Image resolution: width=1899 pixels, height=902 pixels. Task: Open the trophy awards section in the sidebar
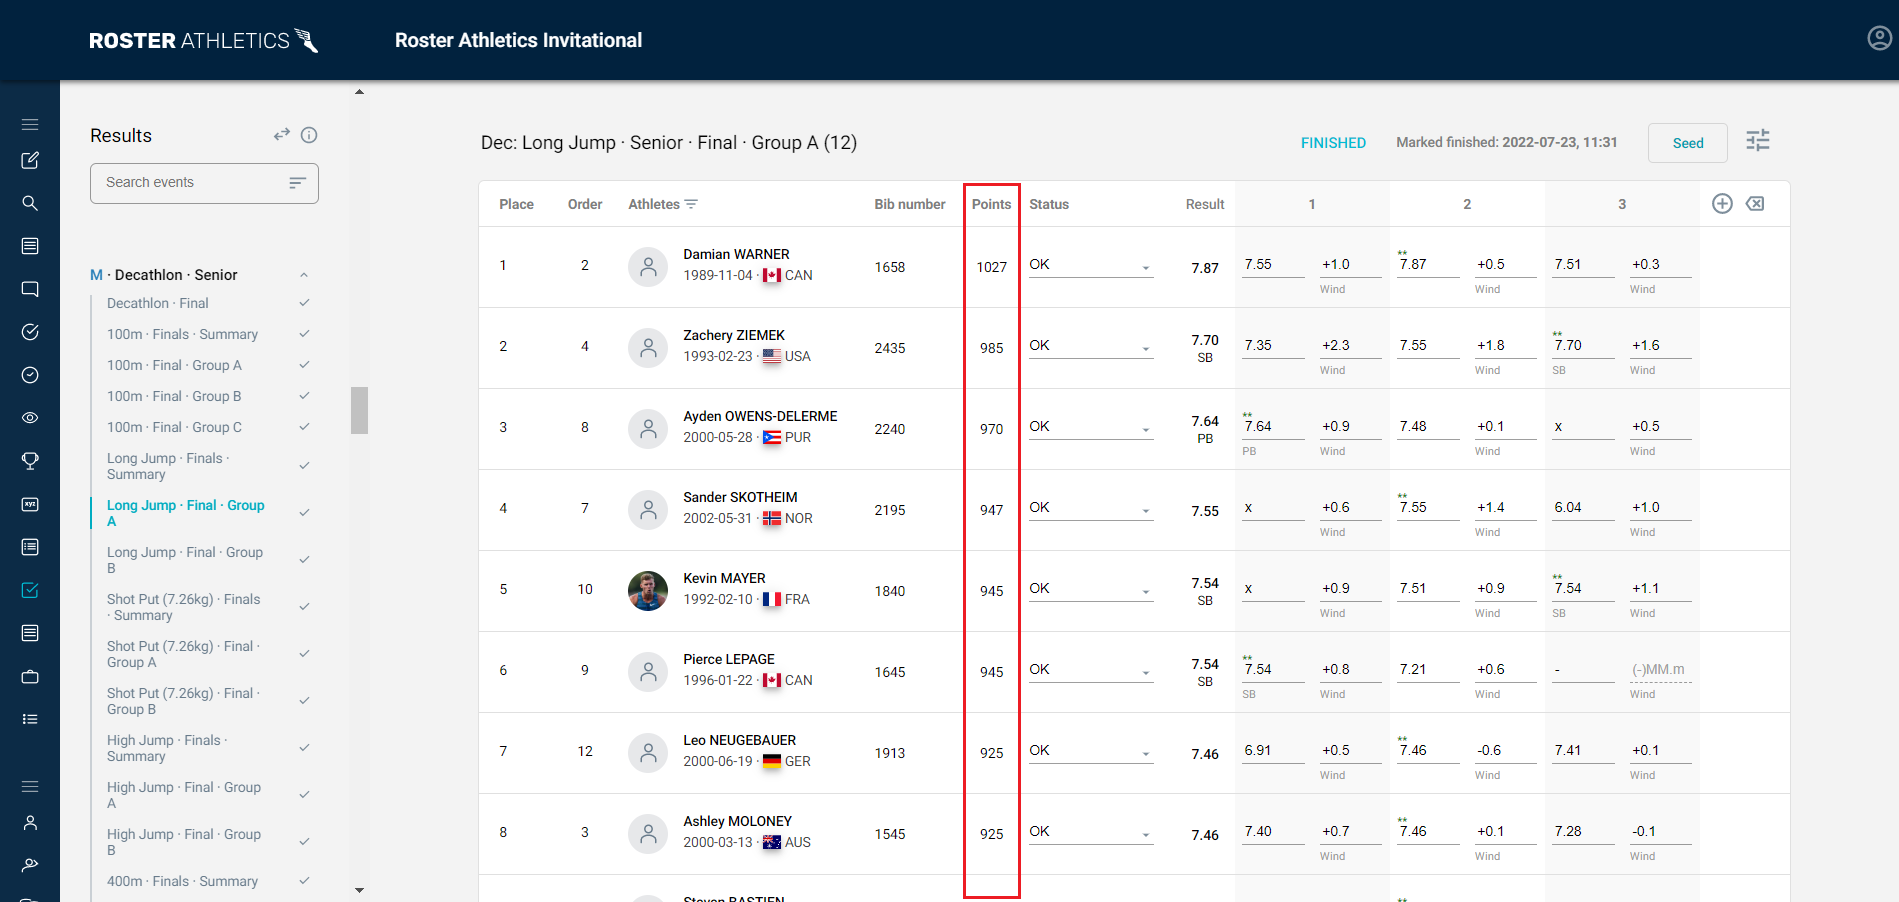tap(30, 460)
